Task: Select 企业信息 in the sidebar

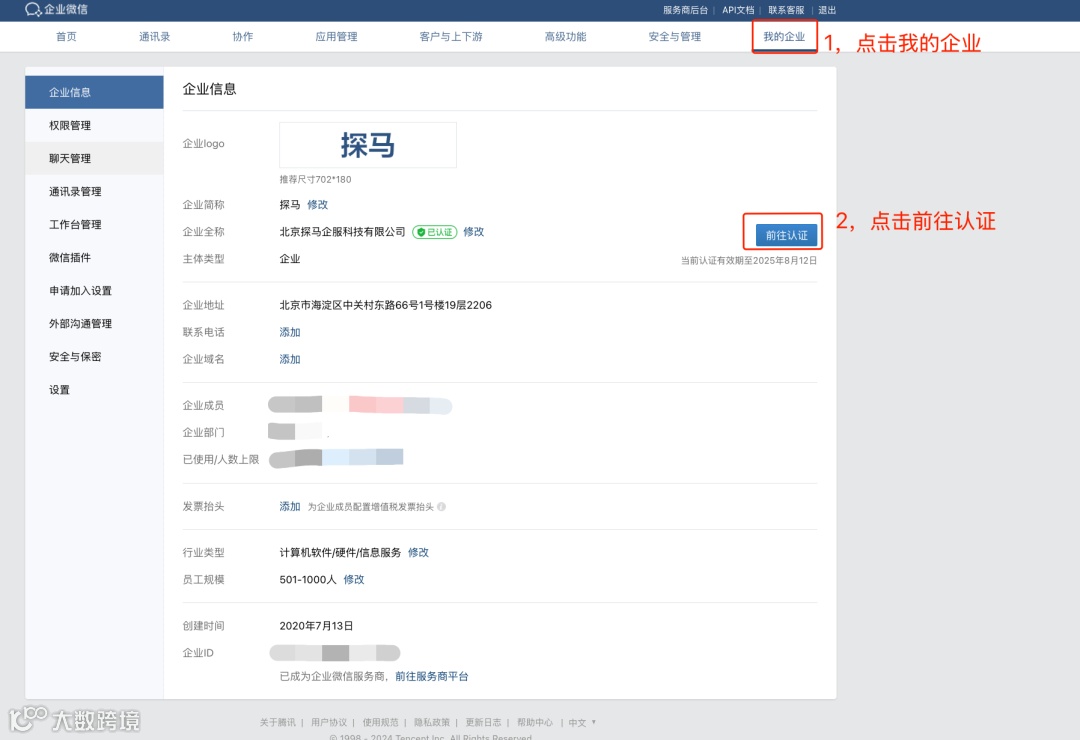Action: (94, 92)
